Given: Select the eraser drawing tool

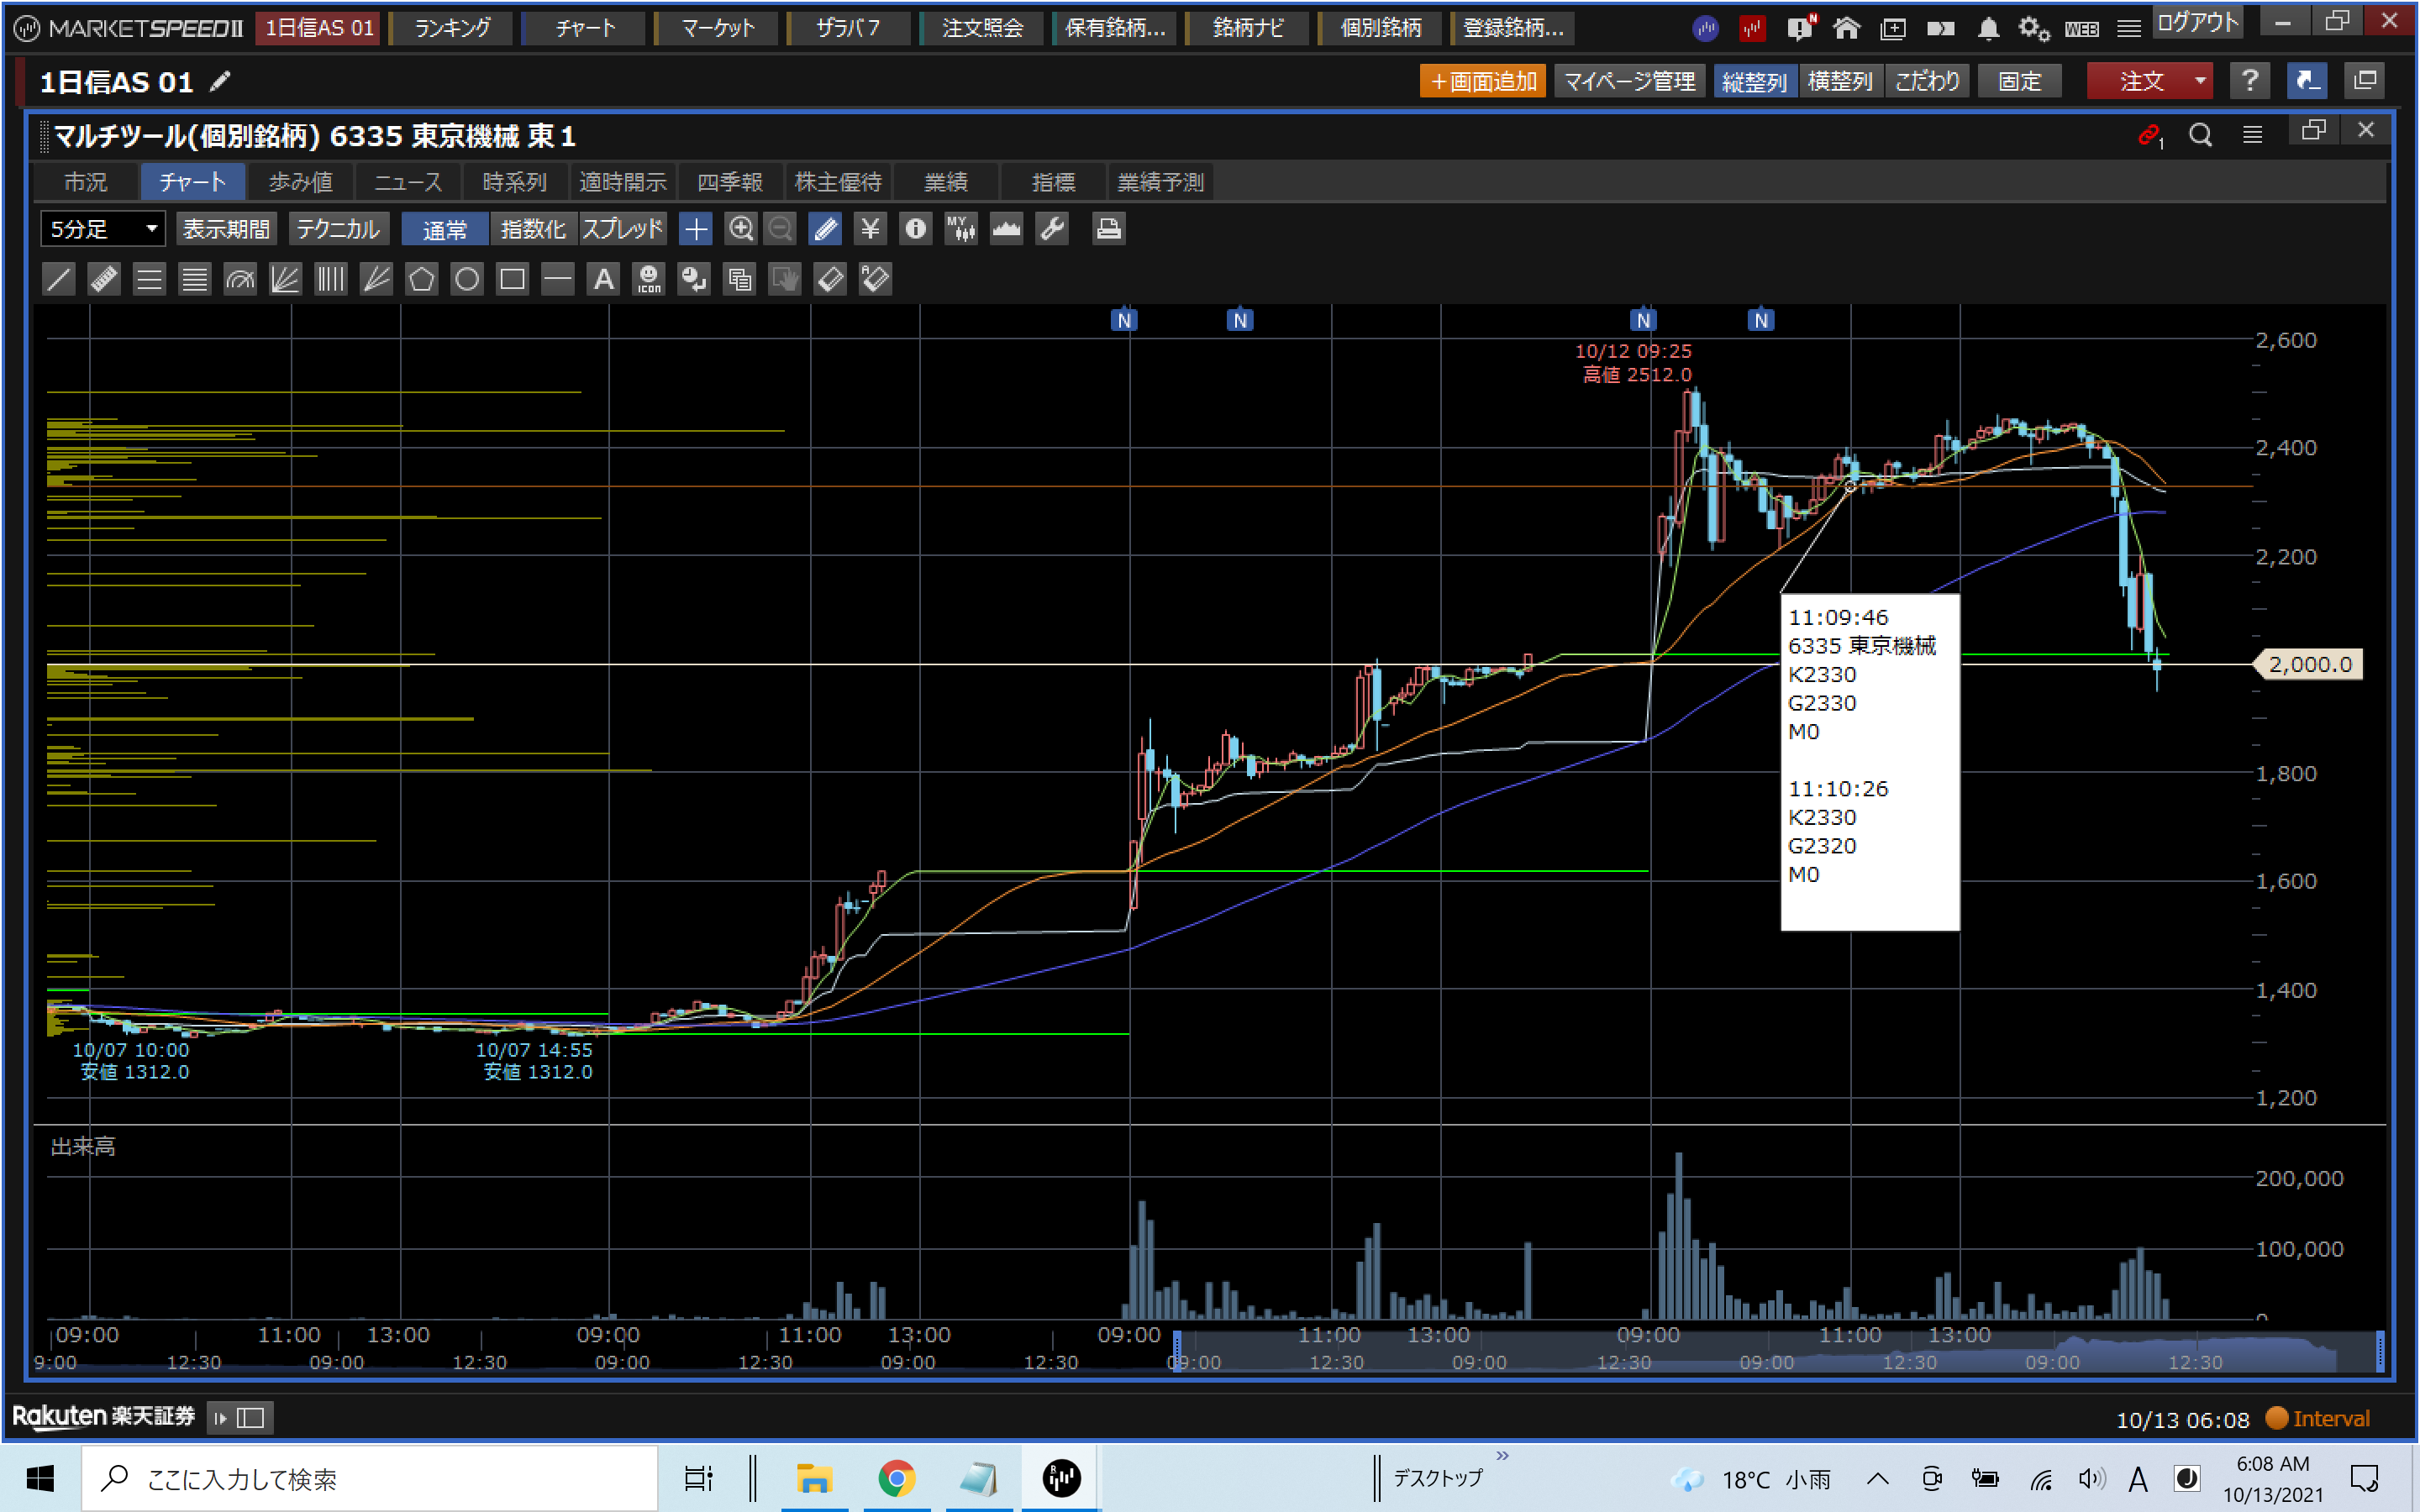Looking at the screenshot, I should [830, 279].
